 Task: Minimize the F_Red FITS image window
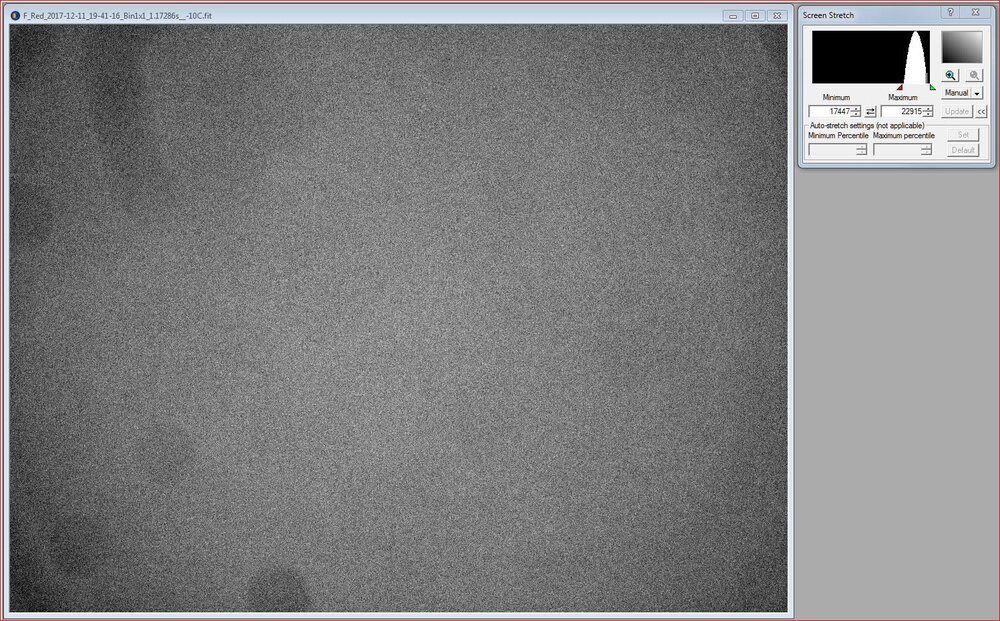click(x=734, y=16)
